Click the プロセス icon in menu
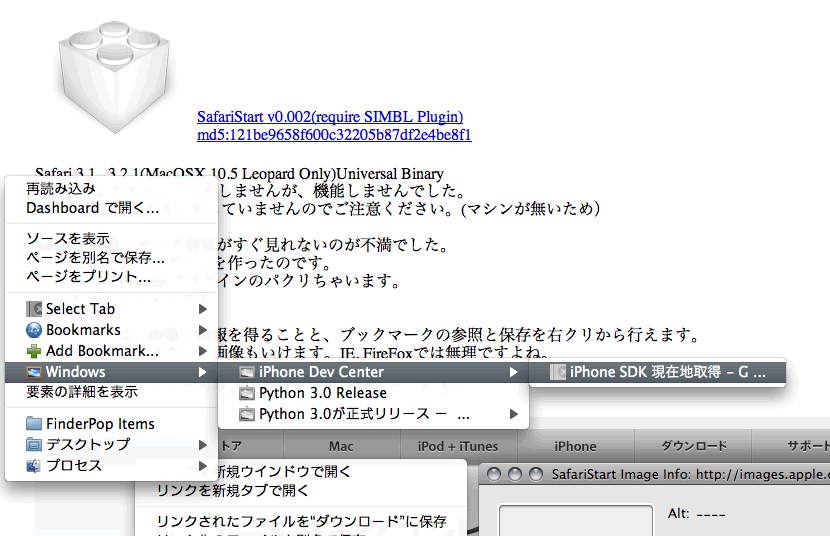 [34, 466]
